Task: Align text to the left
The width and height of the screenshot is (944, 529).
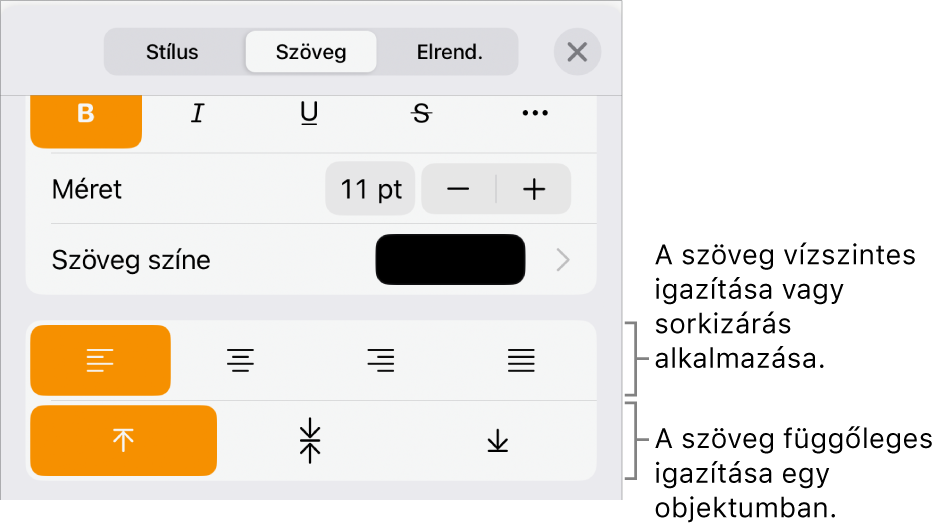Action: [x=100, y=360]
